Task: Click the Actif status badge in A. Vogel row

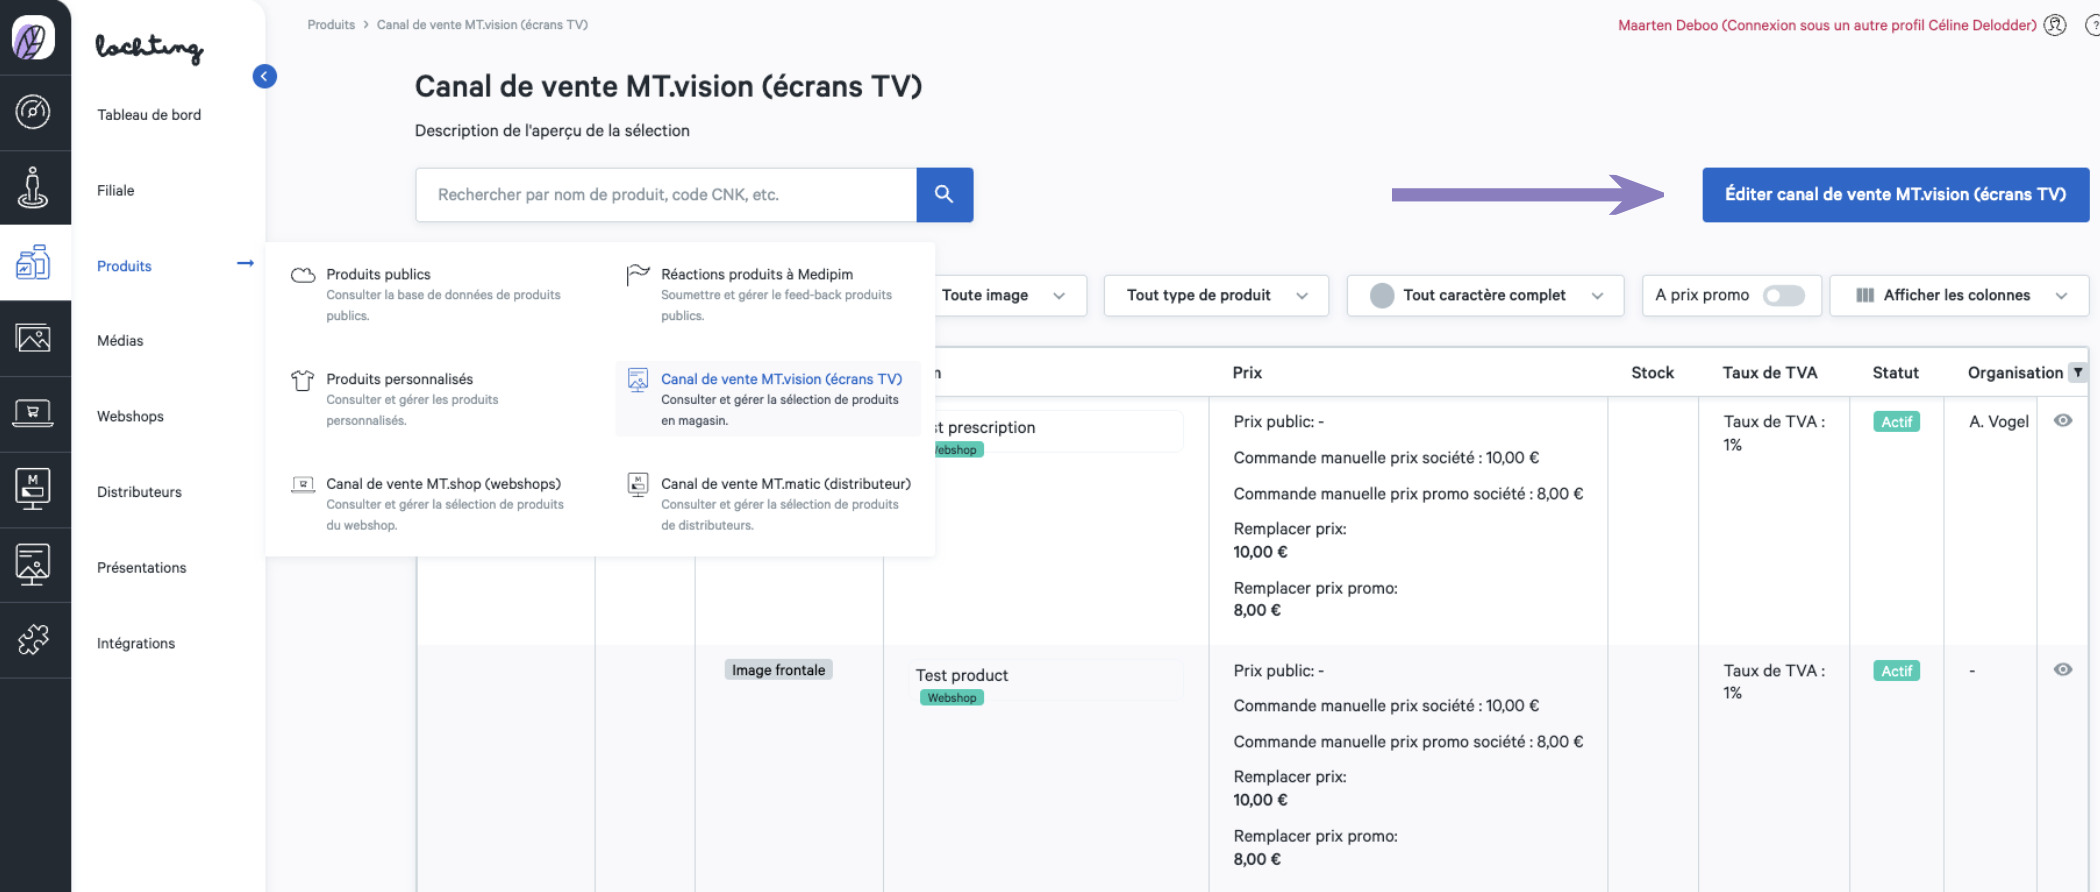Action: click(1896, 422)
